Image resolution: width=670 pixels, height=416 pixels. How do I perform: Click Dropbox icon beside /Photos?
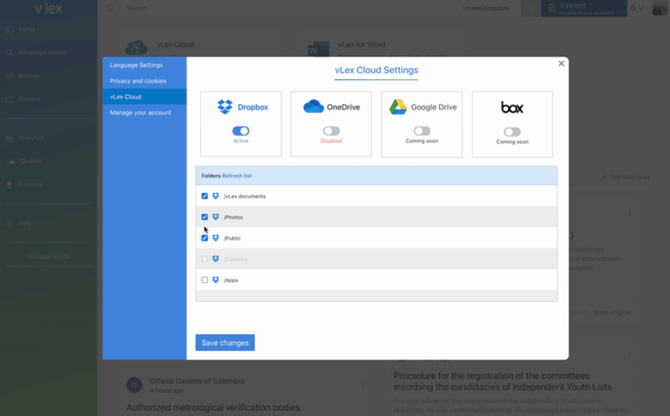coord(216,217)
